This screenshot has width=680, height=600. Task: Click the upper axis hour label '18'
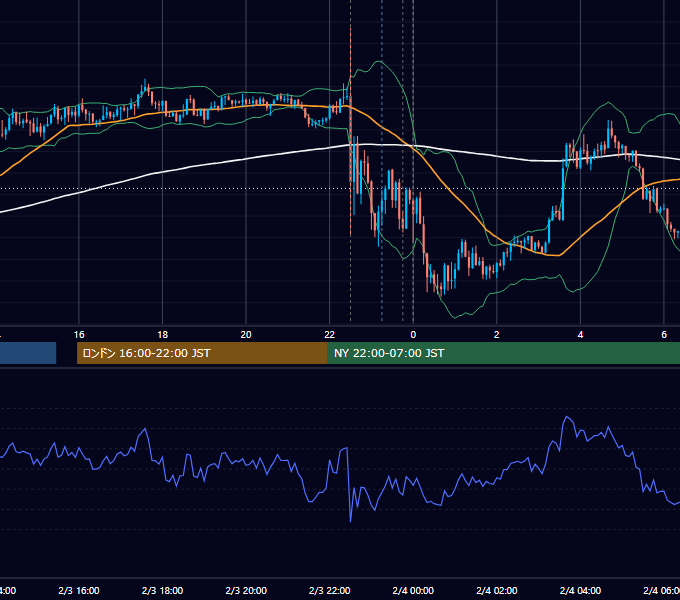click(x=163, y=335)
